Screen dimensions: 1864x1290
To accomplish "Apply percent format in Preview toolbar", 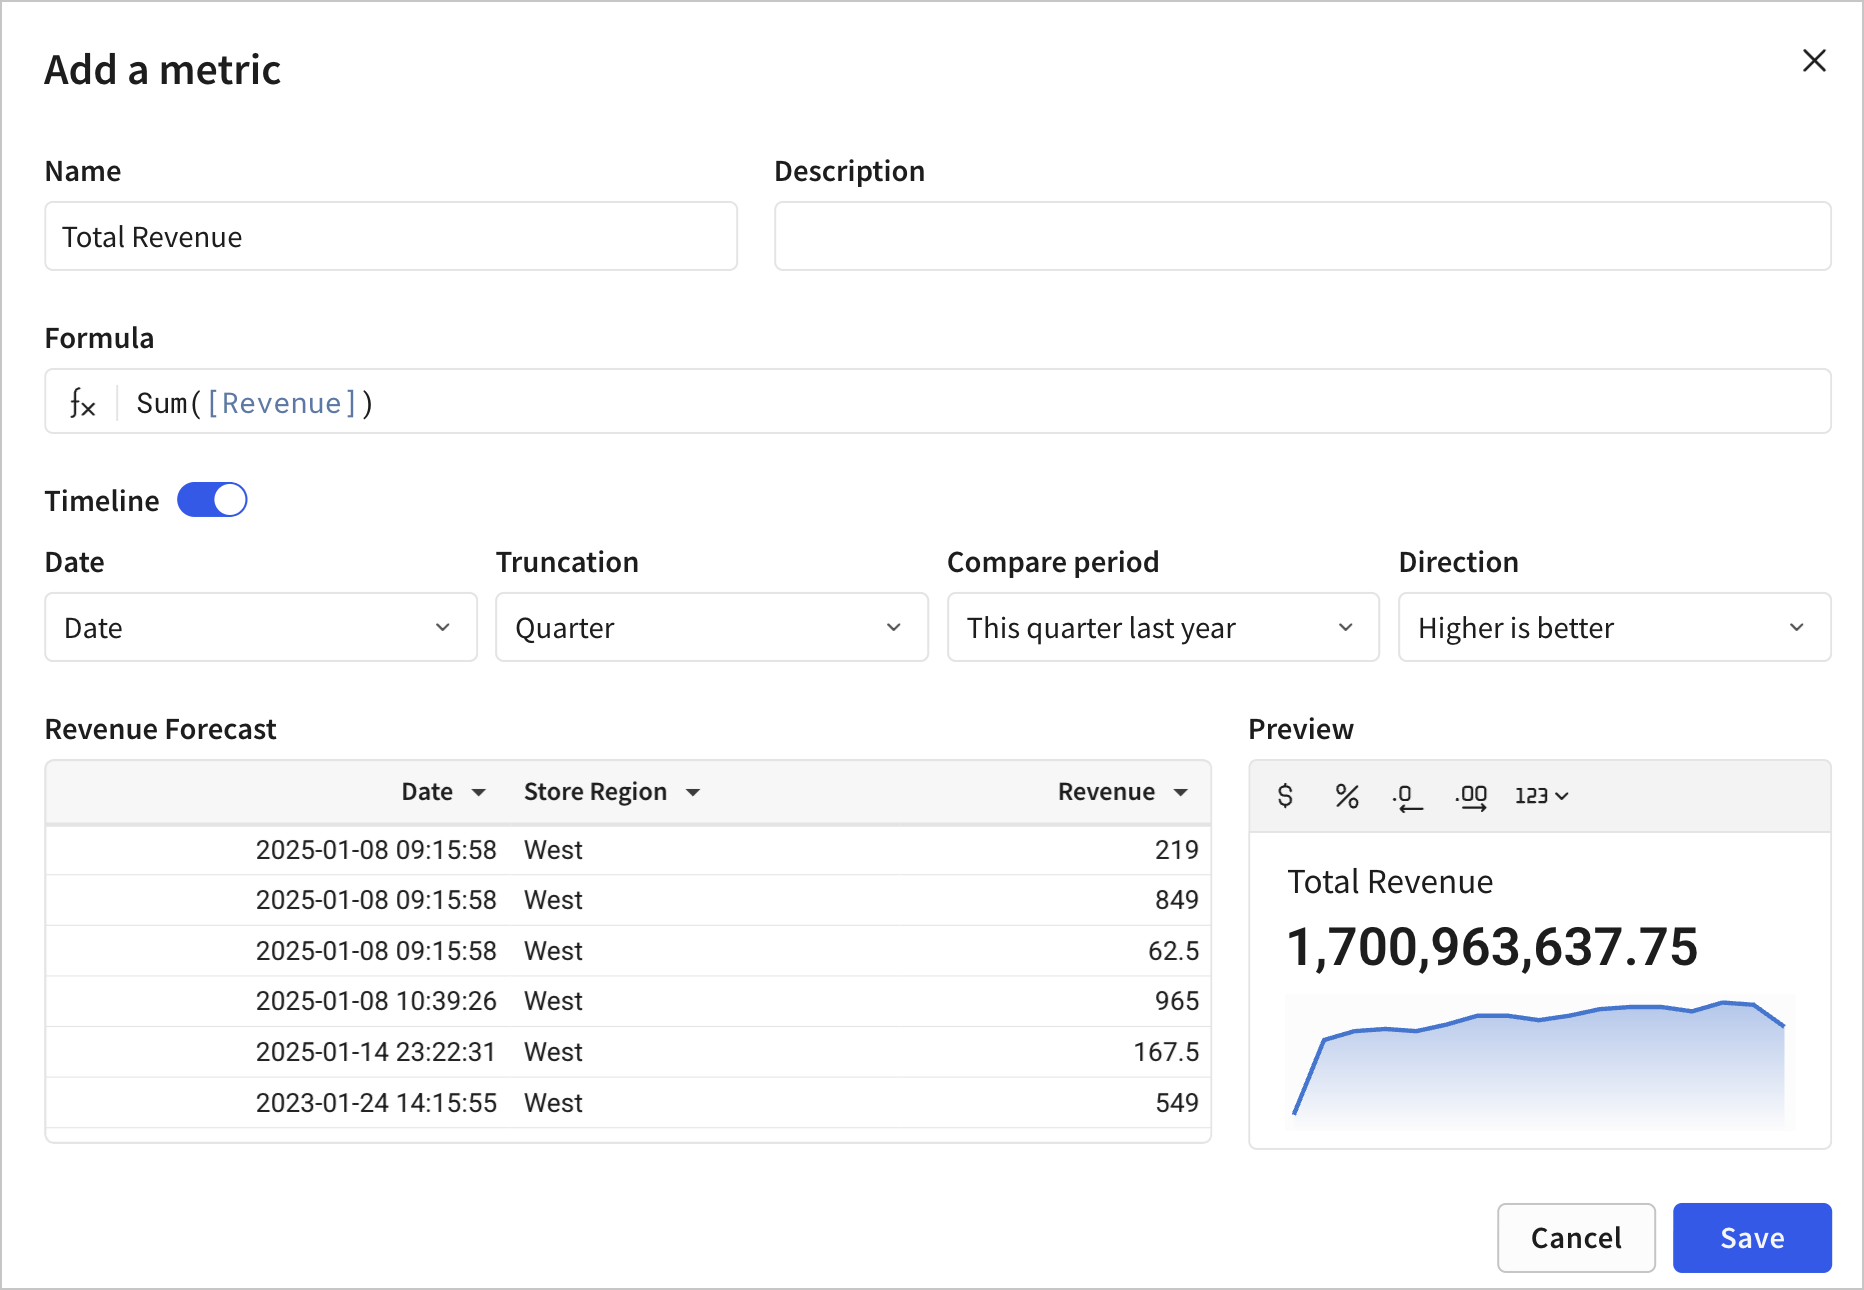I will [1347, 796].
